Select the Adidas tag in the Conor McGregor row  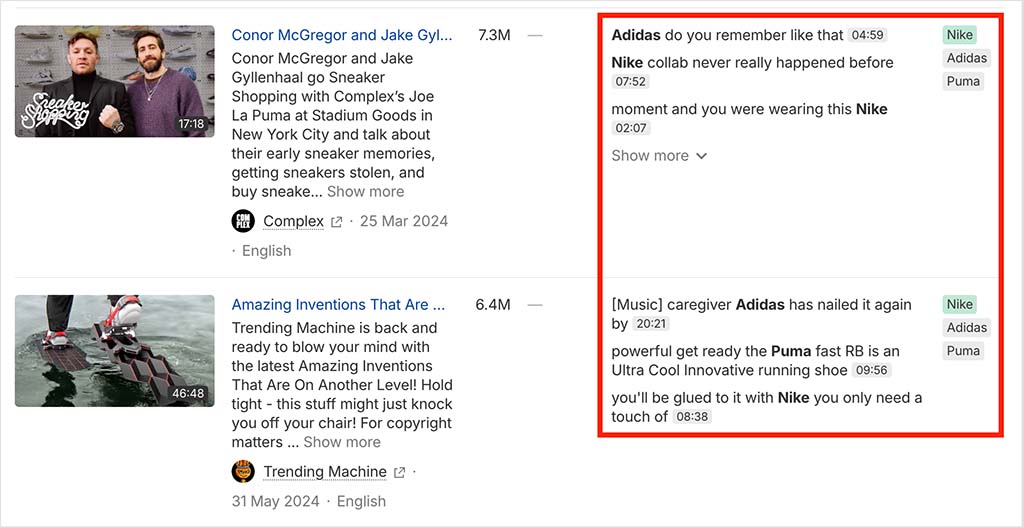tap(967, 58)
